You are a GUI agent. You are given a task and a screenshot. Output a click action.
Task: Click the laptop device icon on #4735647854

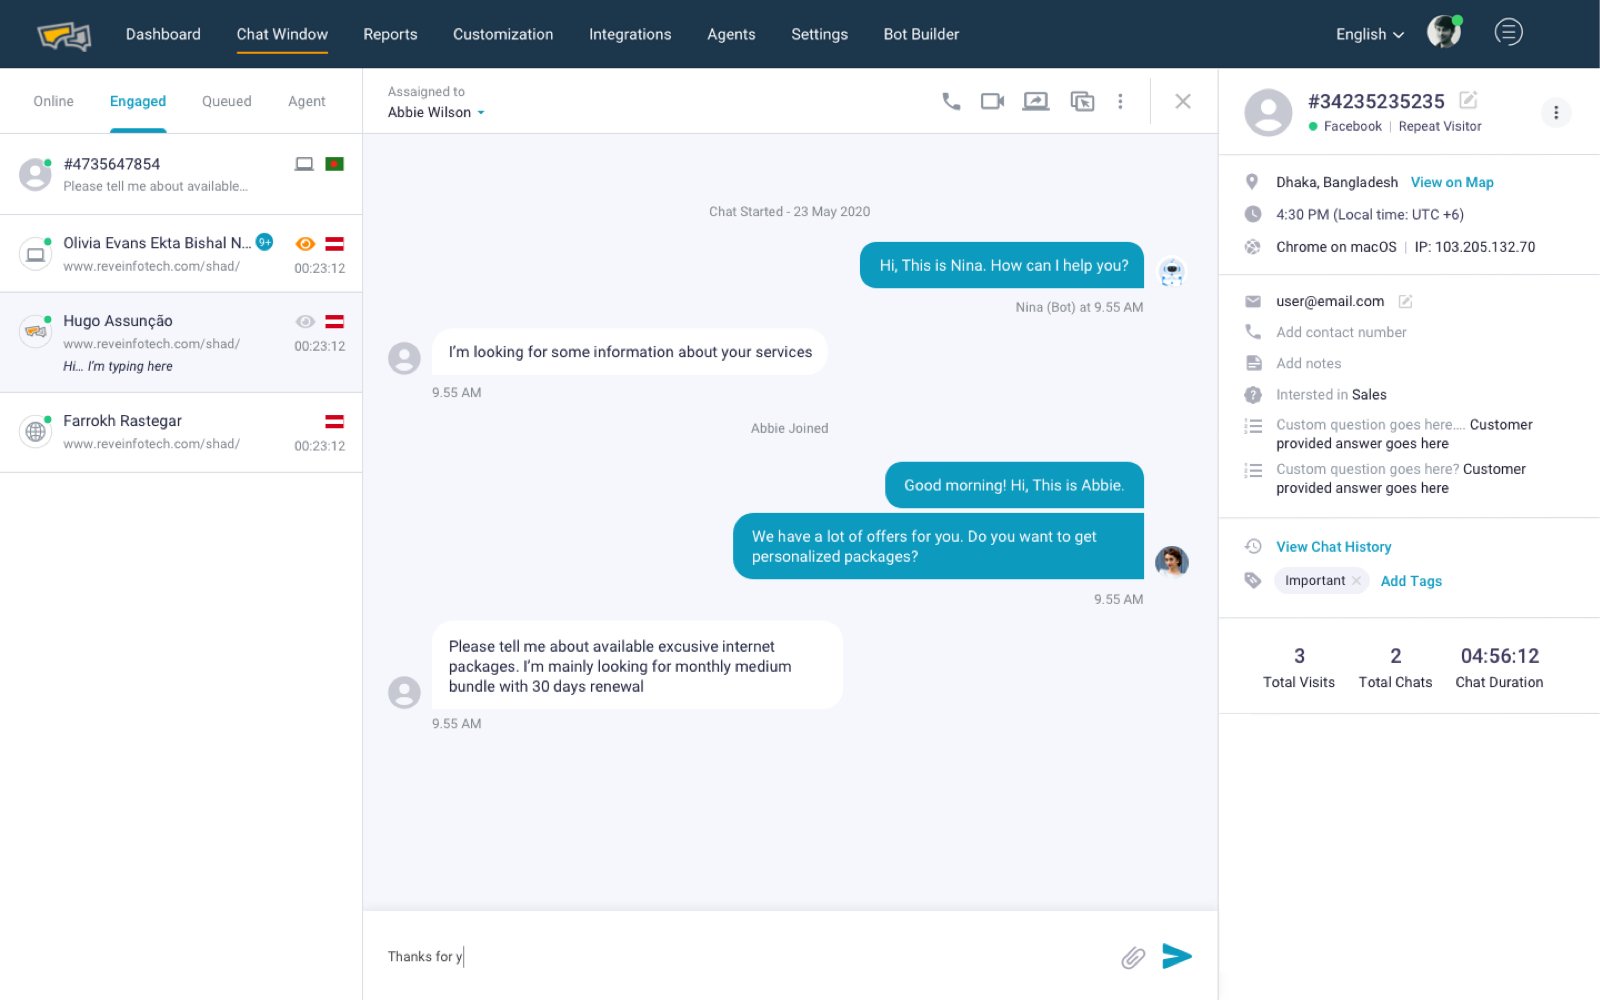click(x=304, y=164)
